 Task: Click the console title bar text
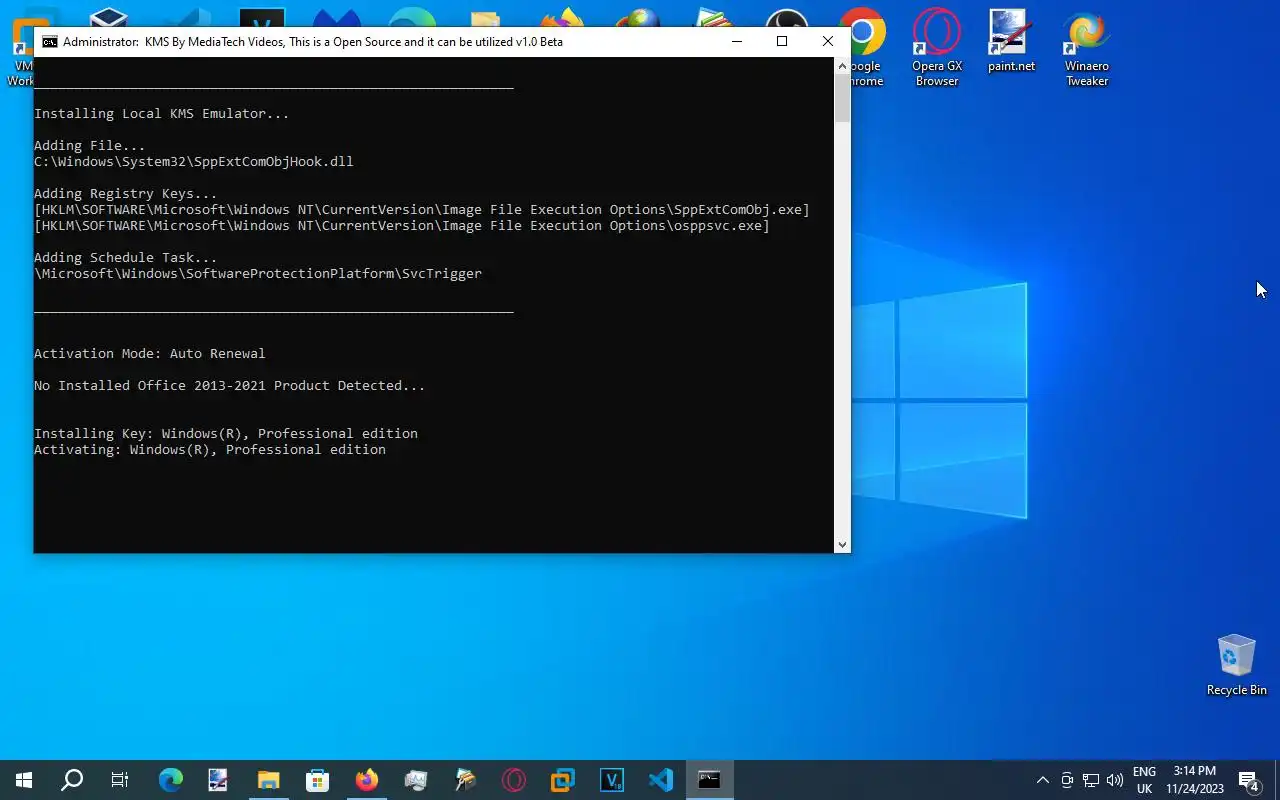313,42
